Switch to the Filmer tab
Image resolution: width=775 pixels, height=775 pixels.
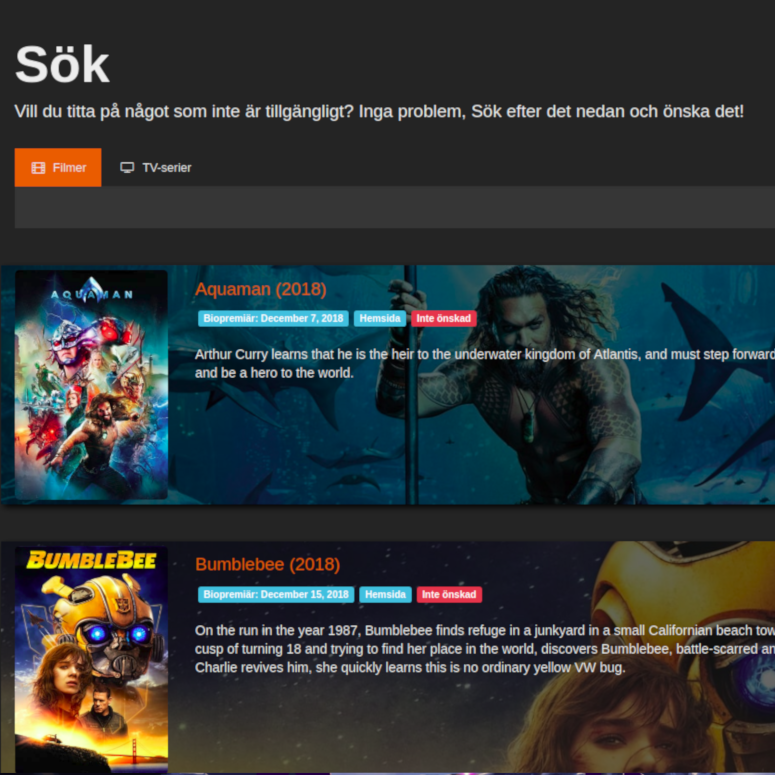(x=58, y=168)
